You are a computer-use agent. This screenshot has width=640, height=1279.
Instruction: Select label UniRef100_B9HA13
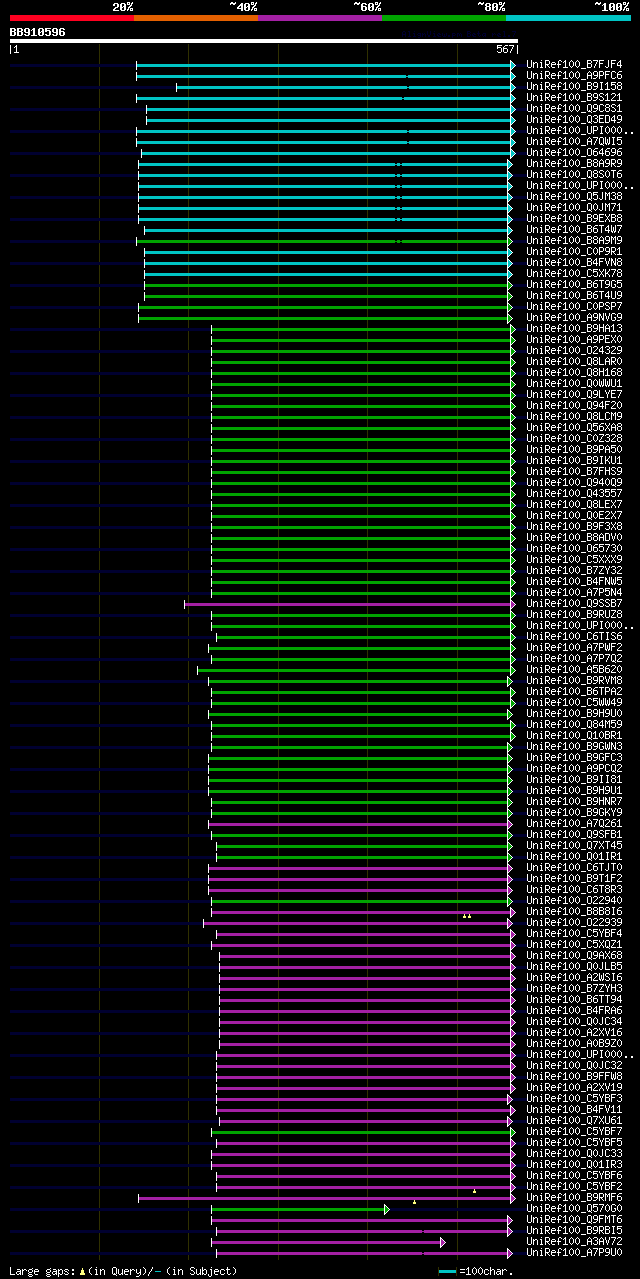click(574, 328)
